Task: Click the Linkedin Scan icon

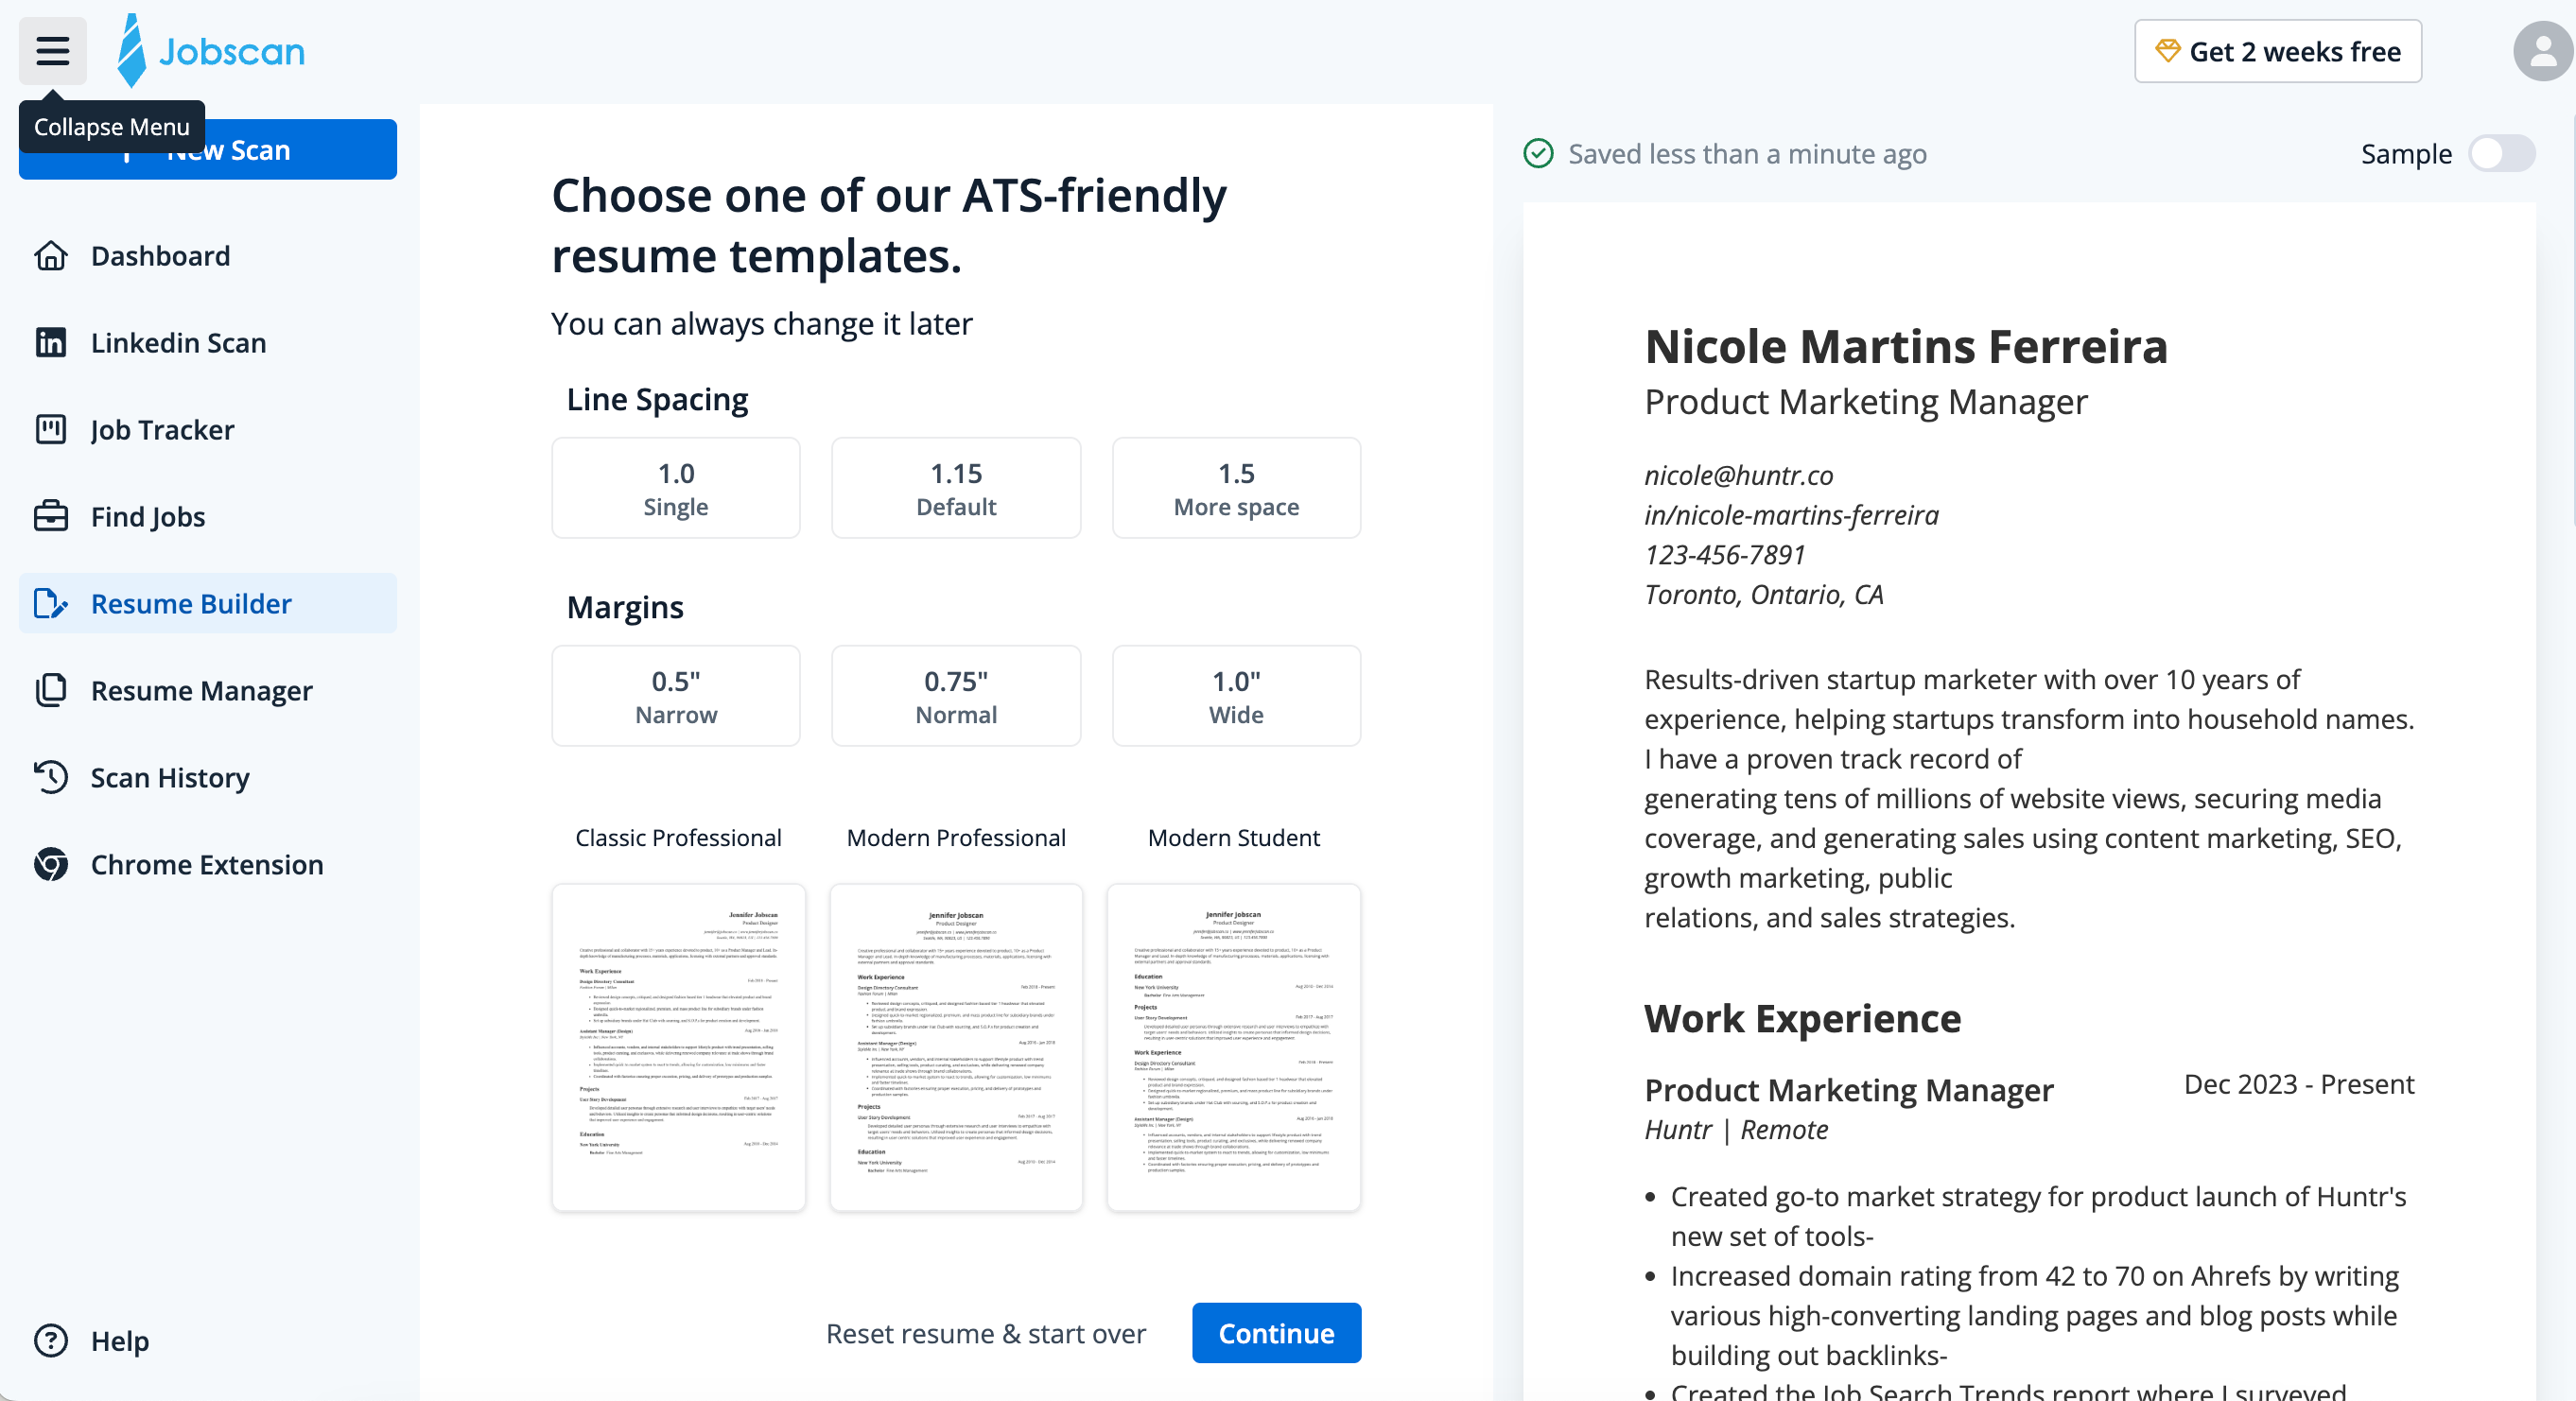Action: (x=51, y=343)
